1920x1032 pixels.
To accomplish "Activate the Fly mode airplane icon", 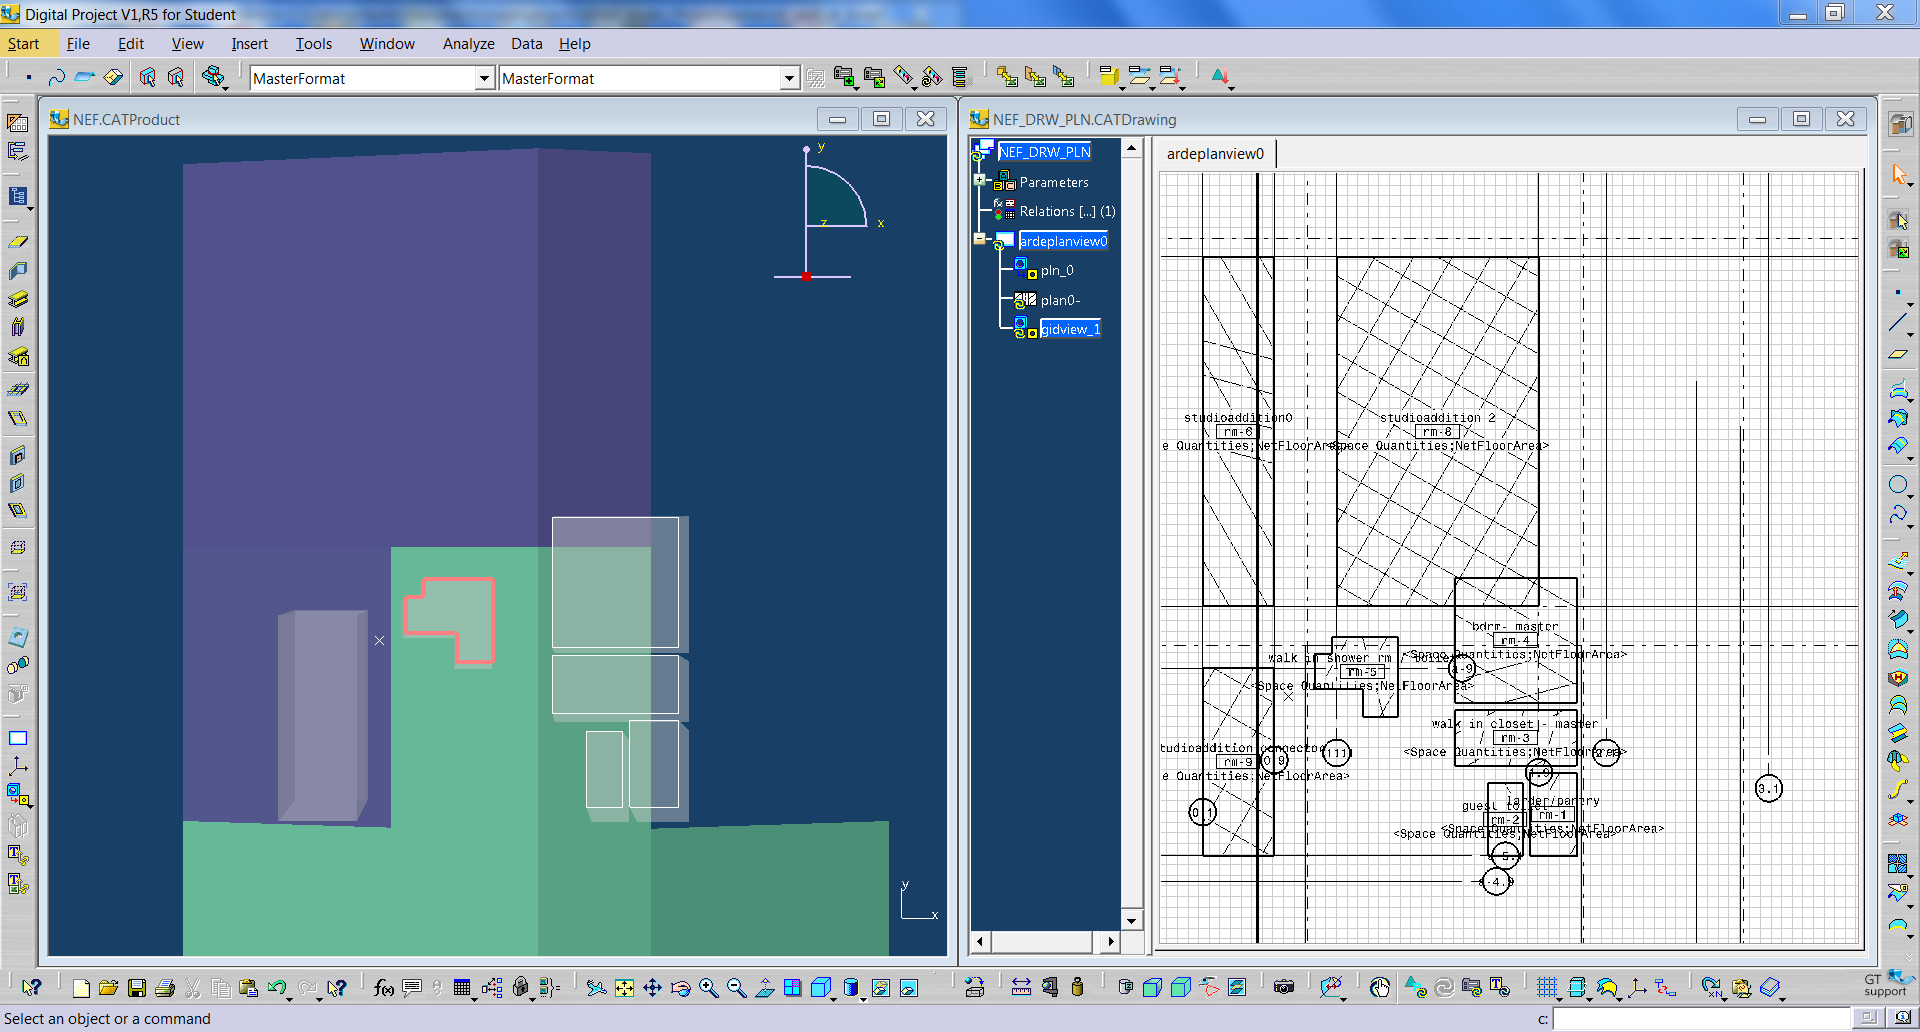I will point(596,988).
